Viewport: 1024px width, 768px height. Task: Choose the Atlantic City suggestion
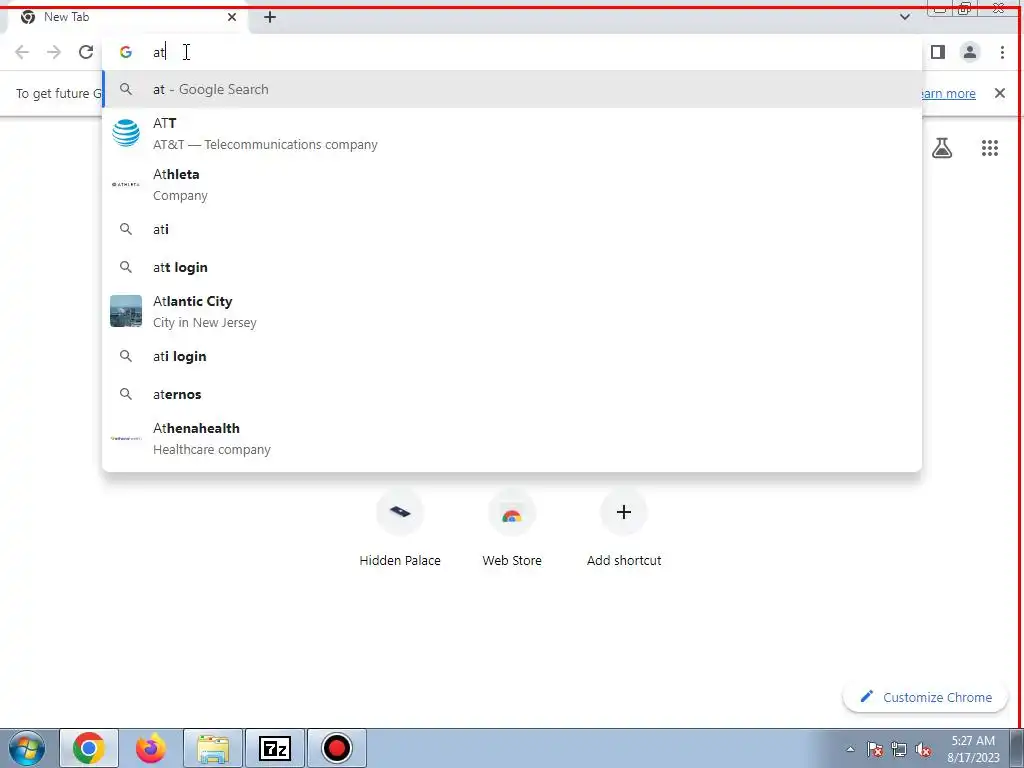512,312
